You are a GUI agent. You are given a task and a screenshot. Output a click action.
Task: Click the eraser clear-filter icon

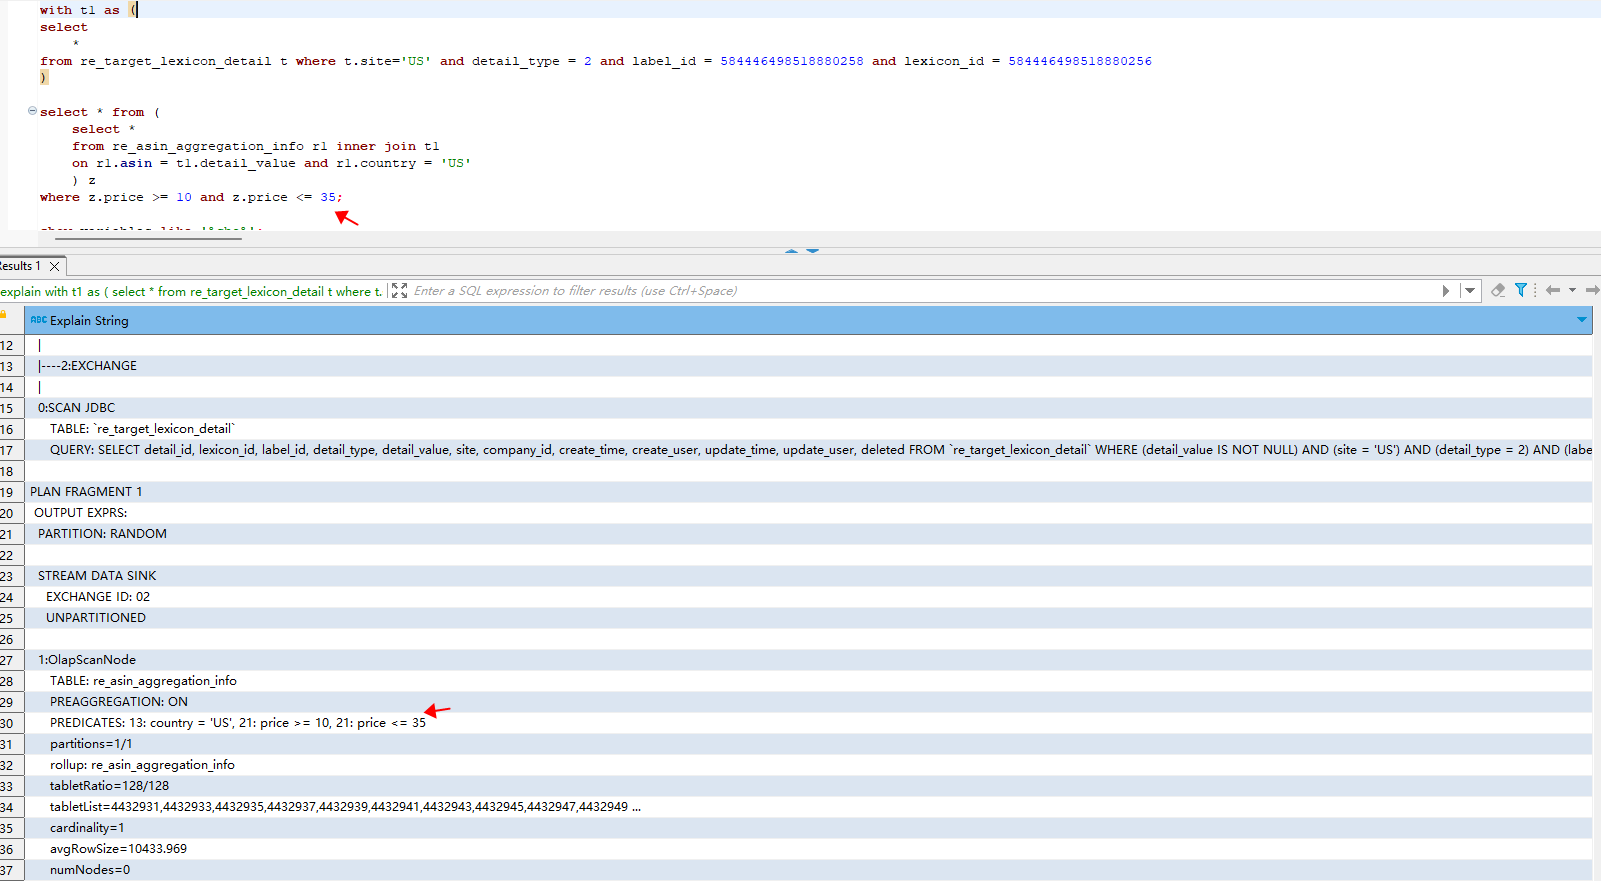click(1498, 291)
